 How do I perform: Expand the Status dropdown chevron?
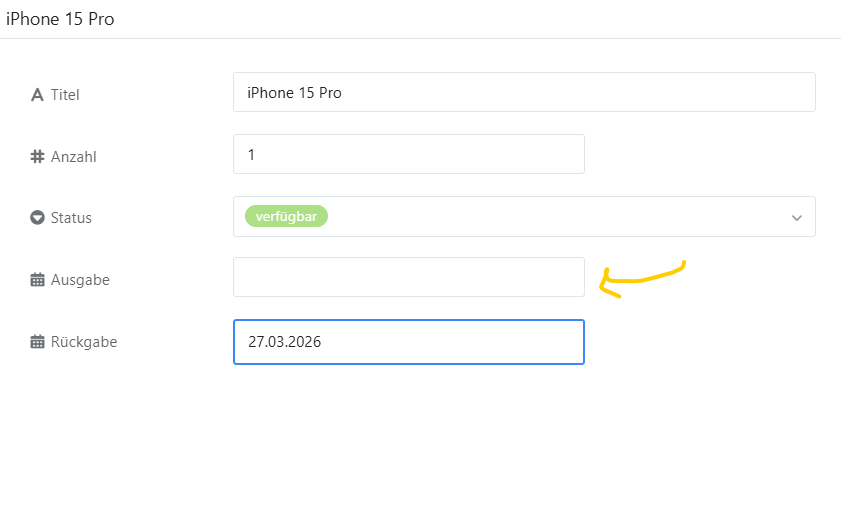pyautogui.click(x=797, y=218)
